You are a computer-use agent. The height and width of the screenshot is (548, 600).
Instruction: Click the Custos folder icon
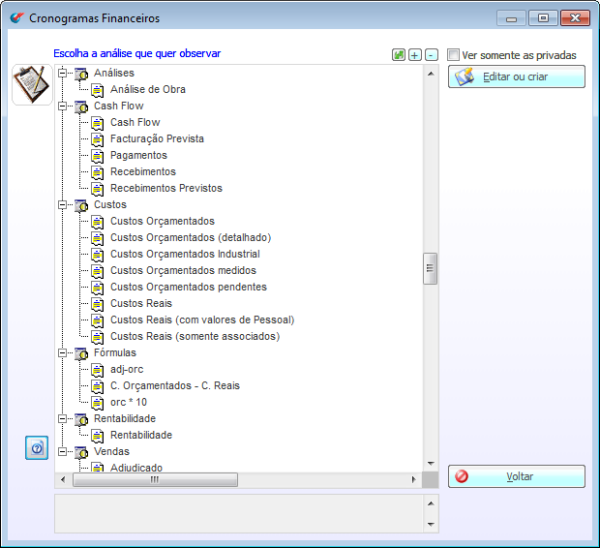pyautogui.click(x=81, y=205)
